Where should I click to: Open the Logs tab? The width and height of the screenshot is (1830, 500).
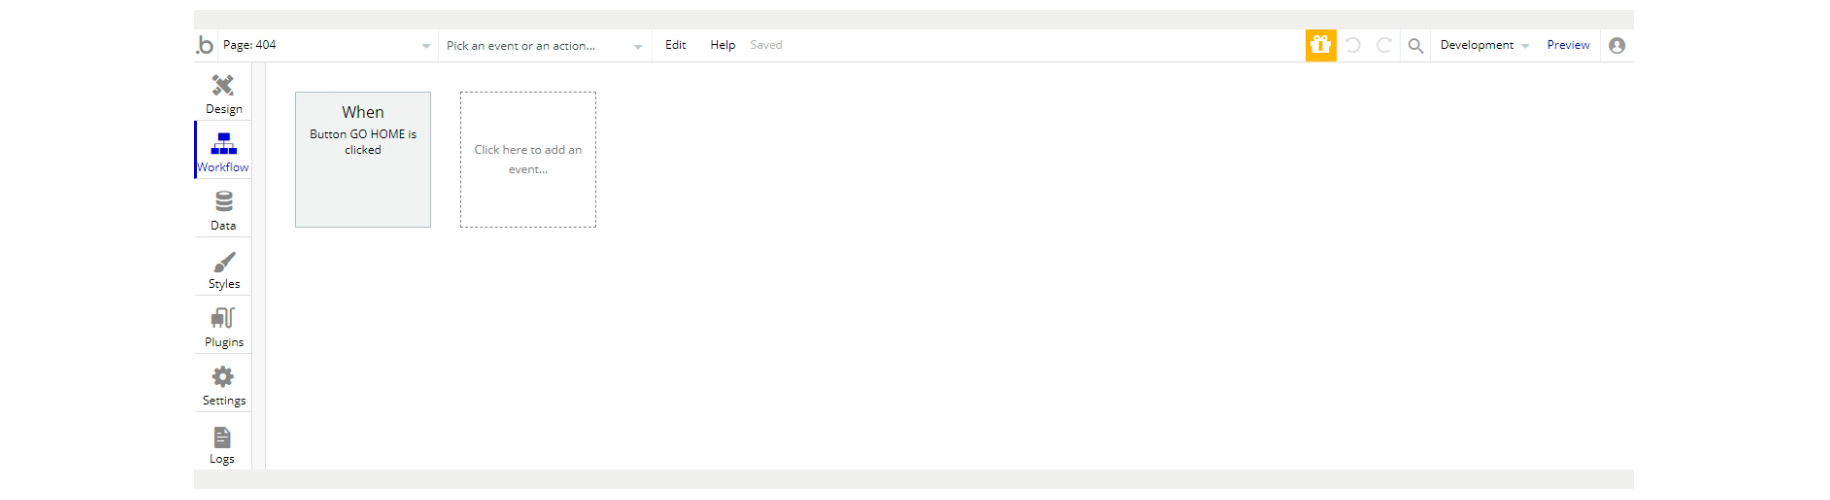(223, 443)
